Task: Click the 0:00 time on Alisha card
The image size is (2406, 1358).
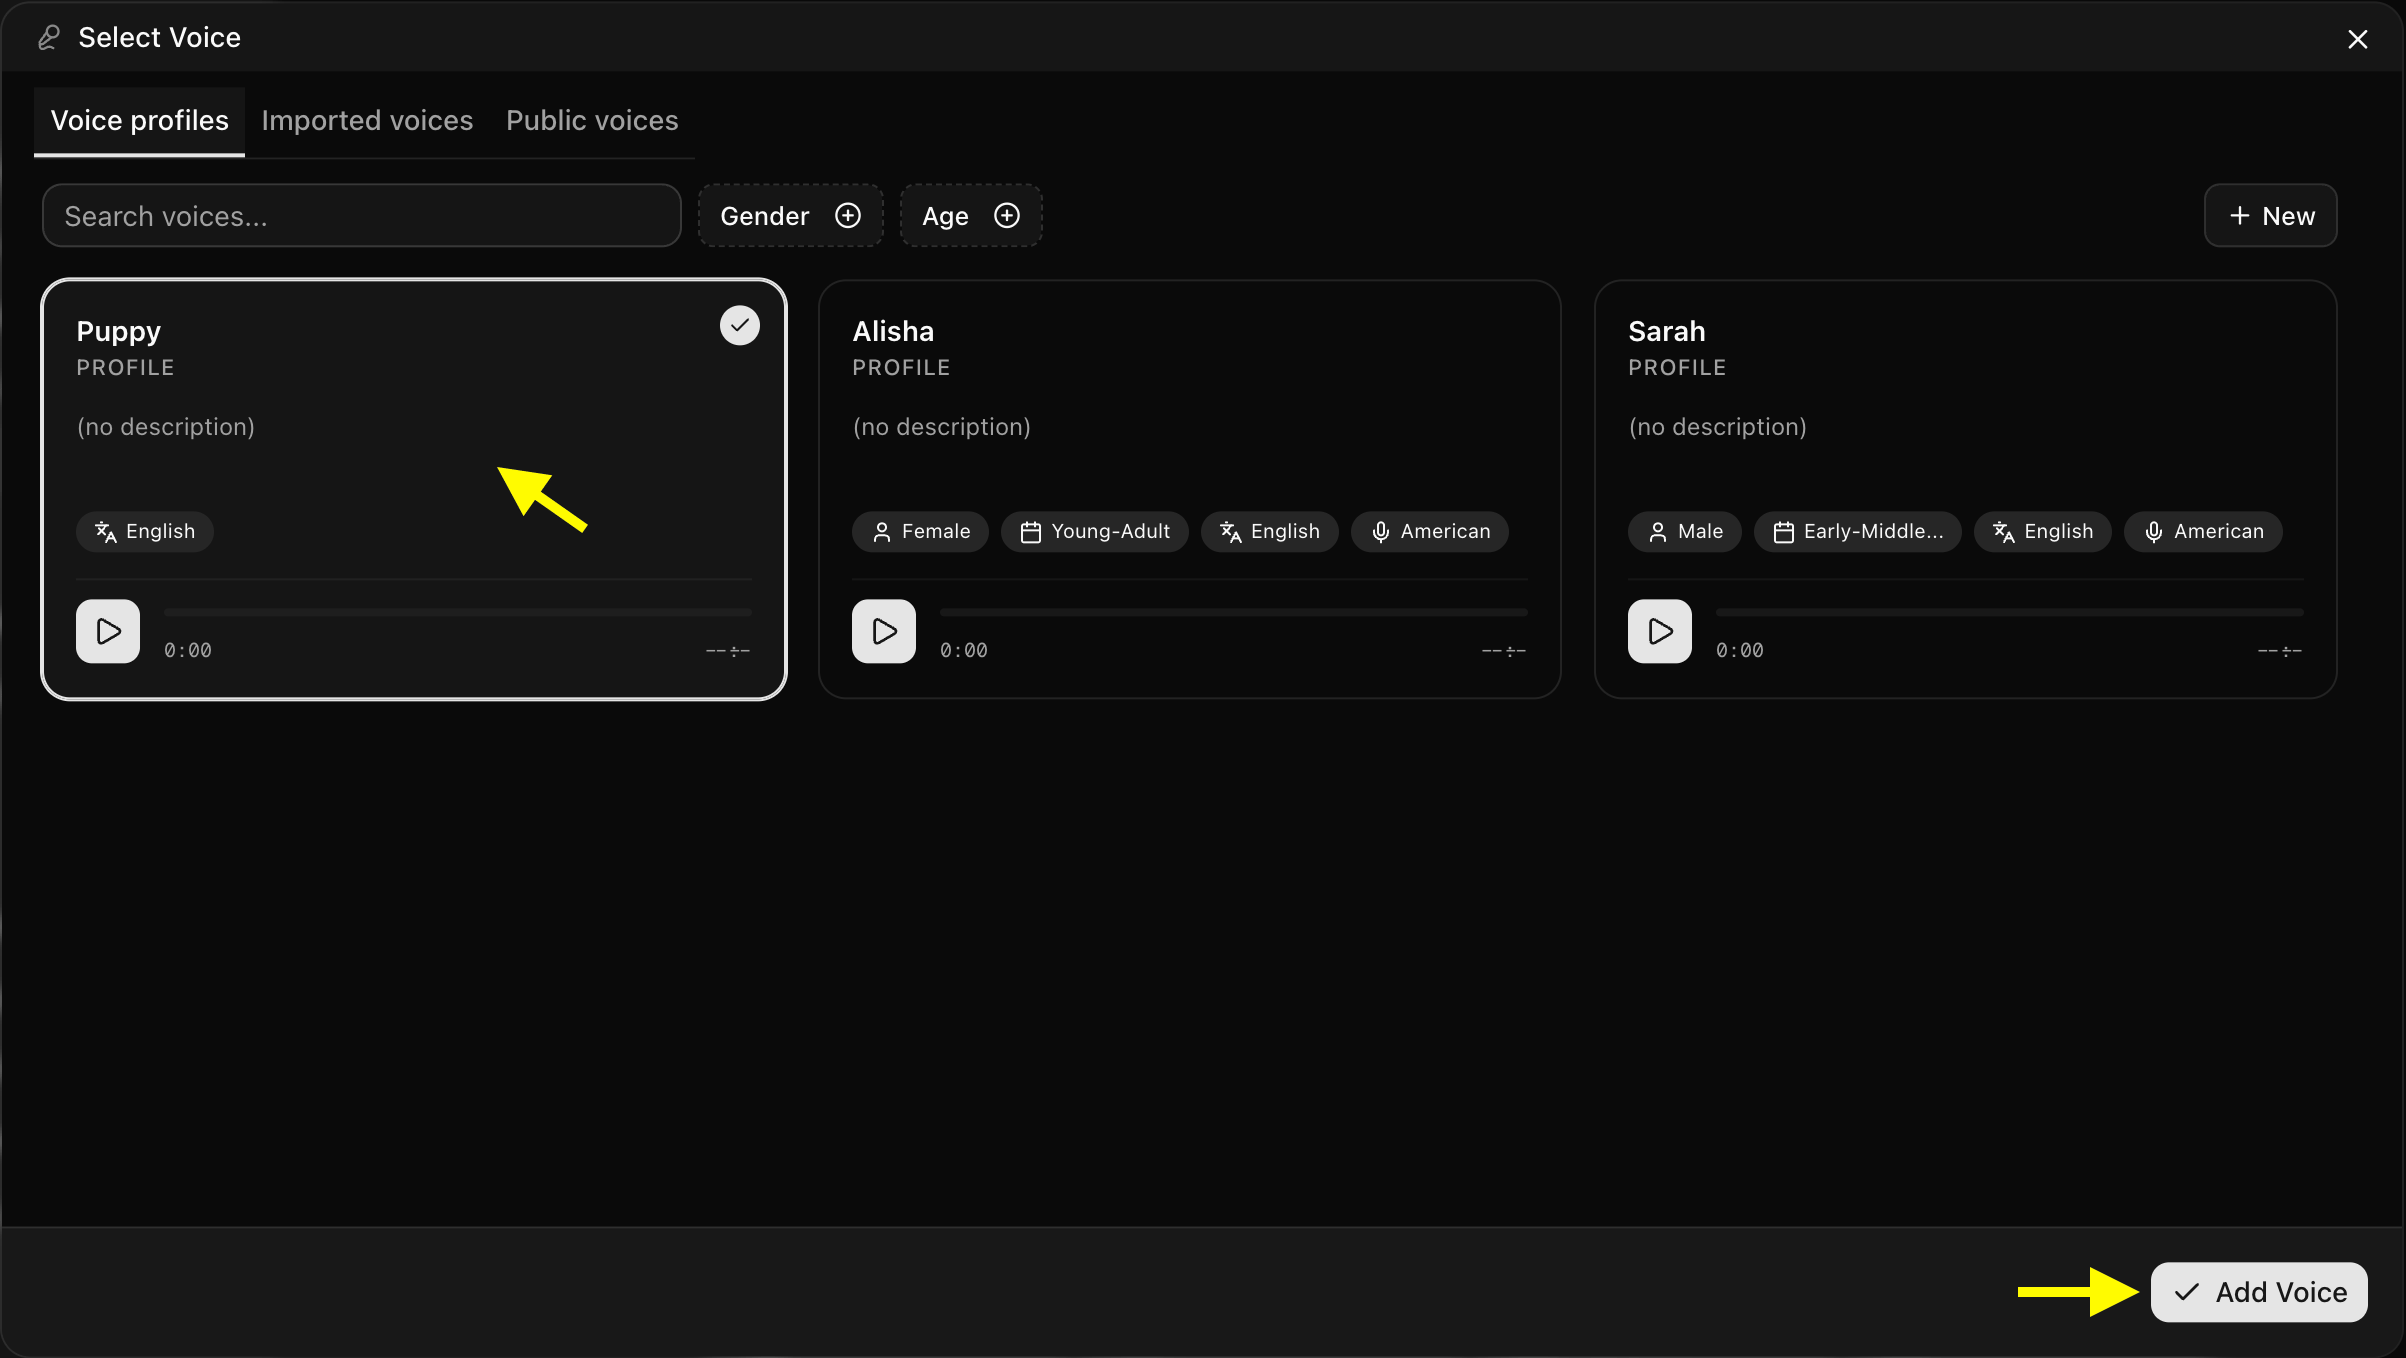Action: click(964, 650)
